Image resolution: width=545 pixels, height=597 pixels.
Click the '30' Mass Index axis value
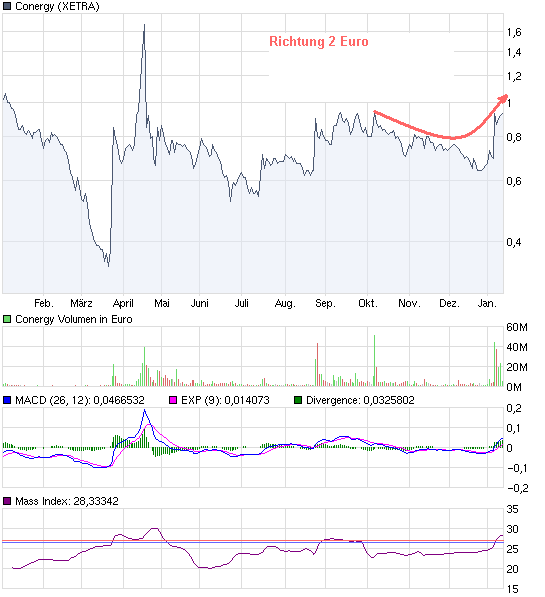[x=513, y=529]
